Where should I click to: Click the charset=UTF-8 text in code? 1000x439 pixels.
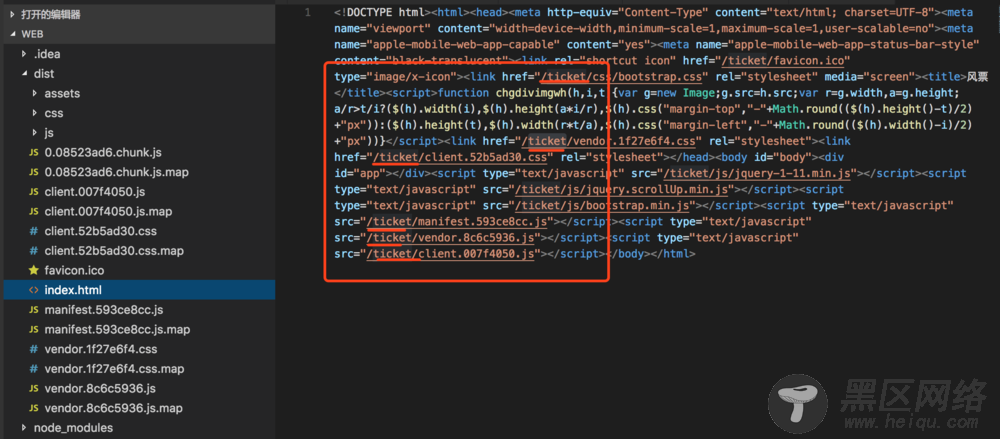pos(888,13)
